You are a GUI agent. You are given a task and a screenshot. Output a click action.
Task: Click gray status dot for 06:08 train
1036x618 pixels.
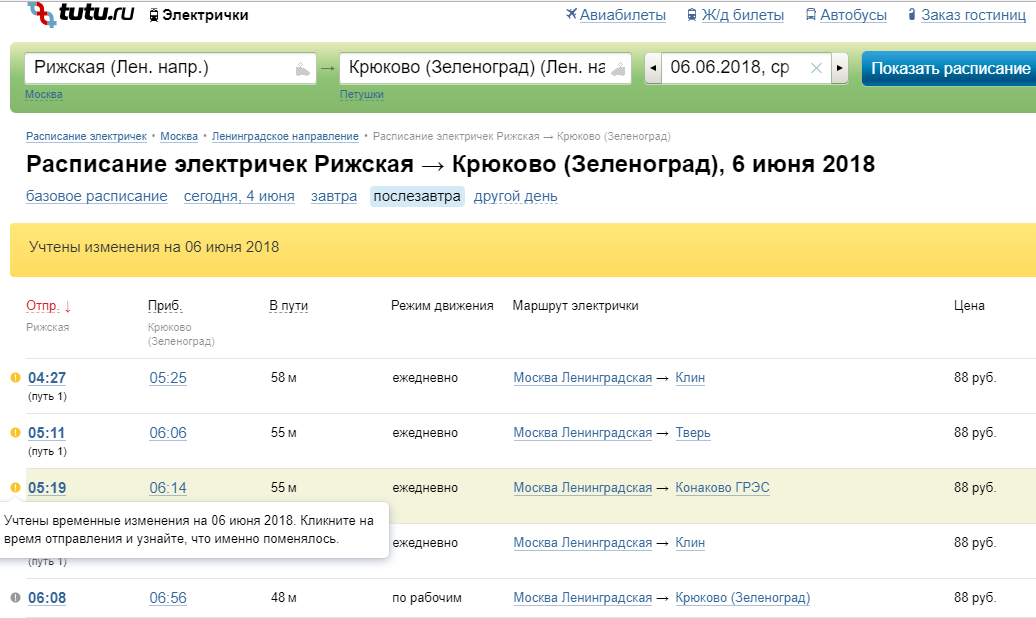point(15,598)
